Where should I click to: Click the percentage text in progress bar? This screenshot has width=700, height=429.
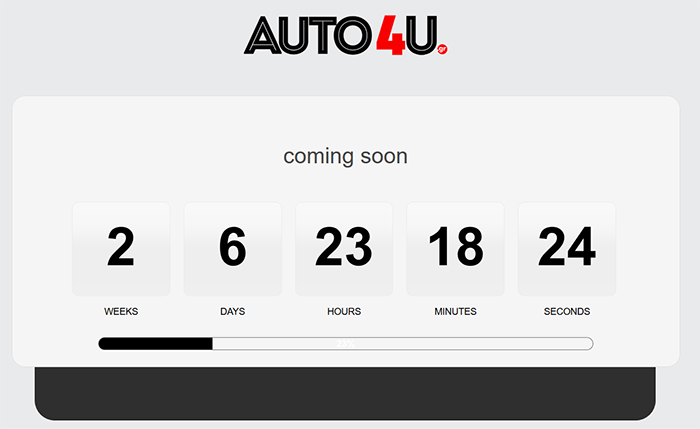coord(346,344)
